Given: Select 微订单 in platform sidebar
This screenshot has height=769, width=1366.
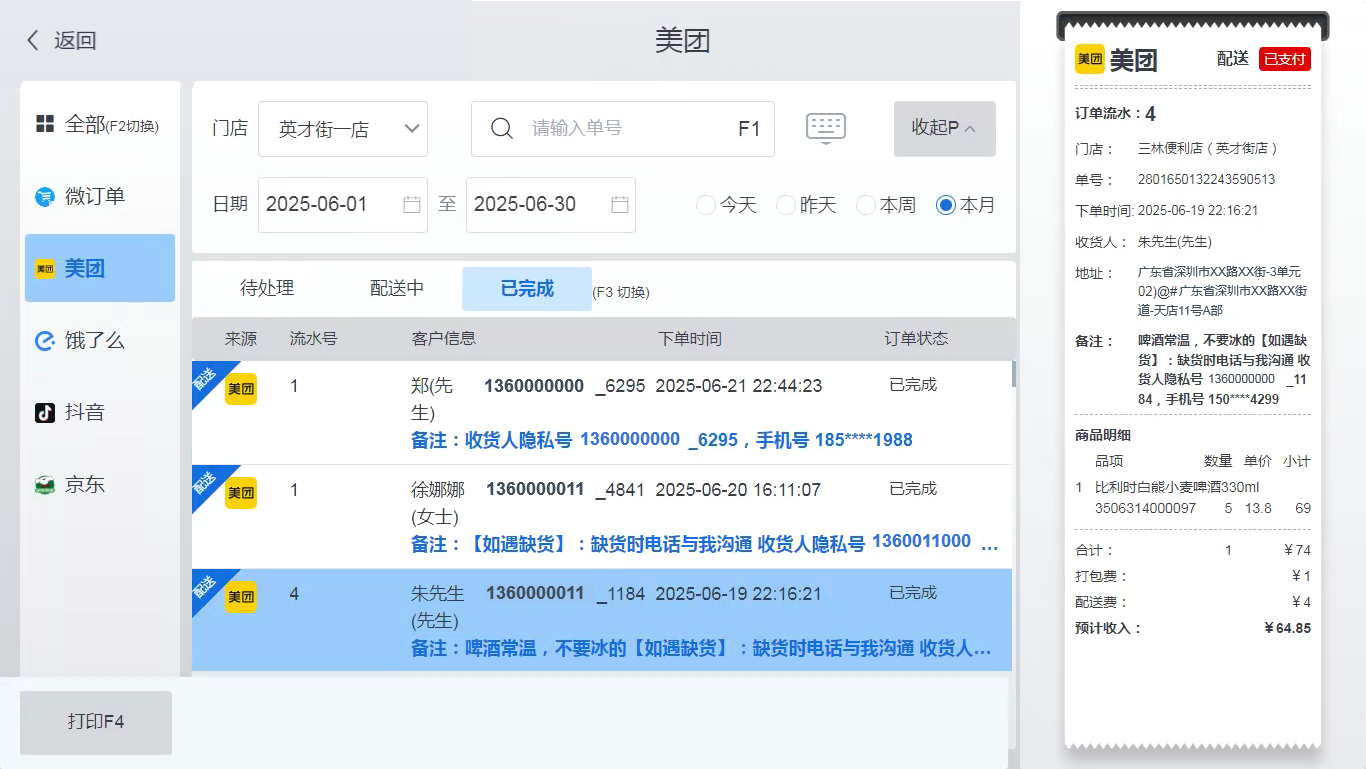Looking at the screenshot, I should pyautogui.click(x=100, y=197).
